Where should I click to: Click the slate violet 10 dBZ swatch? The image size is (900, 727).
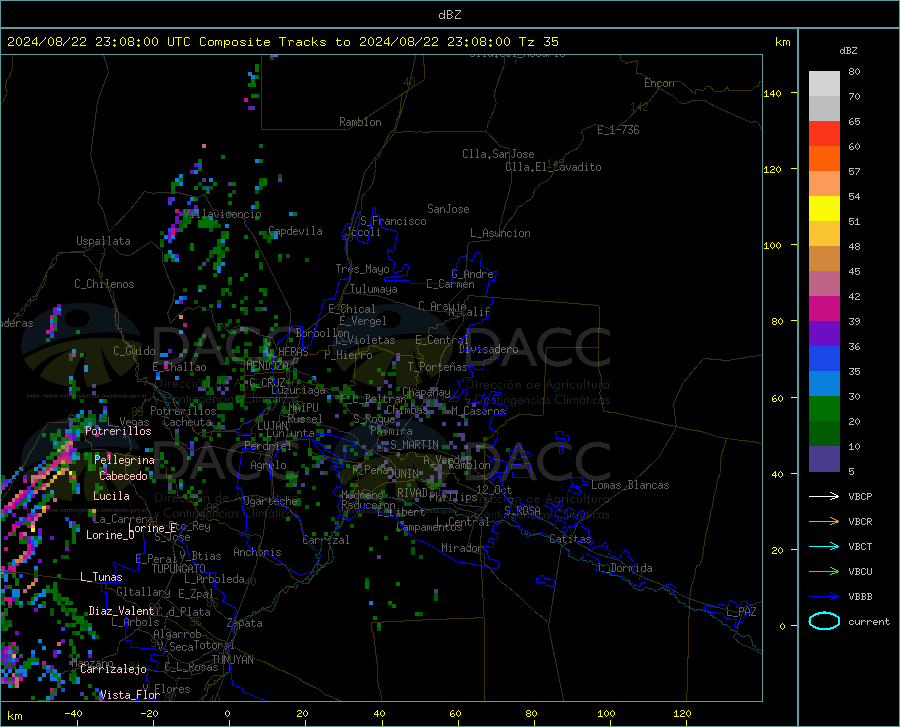click(824, 458)
